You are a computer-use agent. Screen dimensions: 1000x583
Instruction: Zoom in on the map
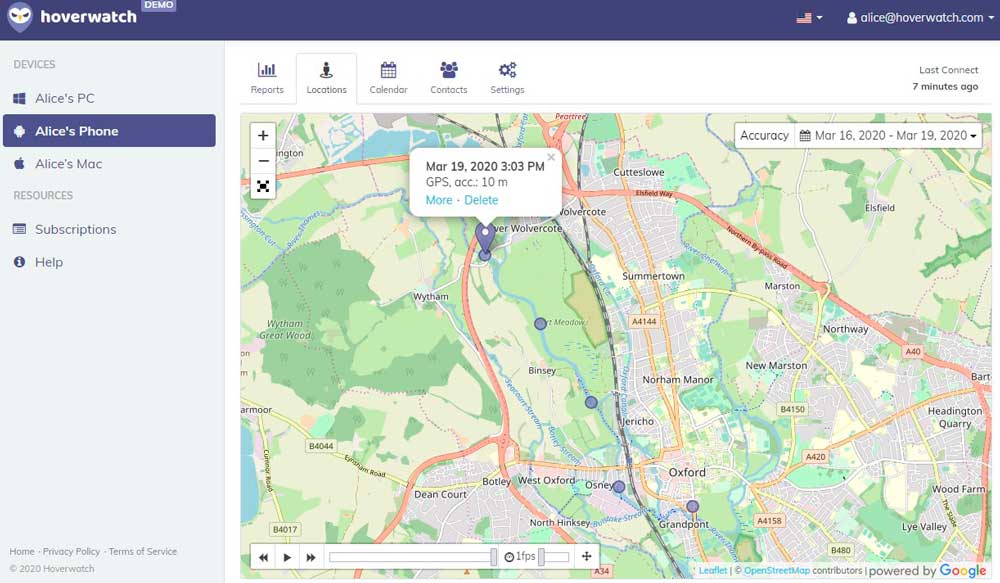(263, 136)
